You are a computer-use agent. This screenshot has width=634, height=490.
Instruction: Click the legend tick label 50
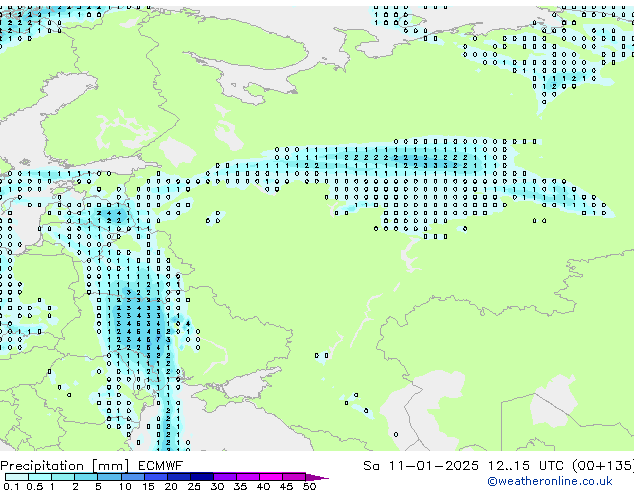[310, 487]
